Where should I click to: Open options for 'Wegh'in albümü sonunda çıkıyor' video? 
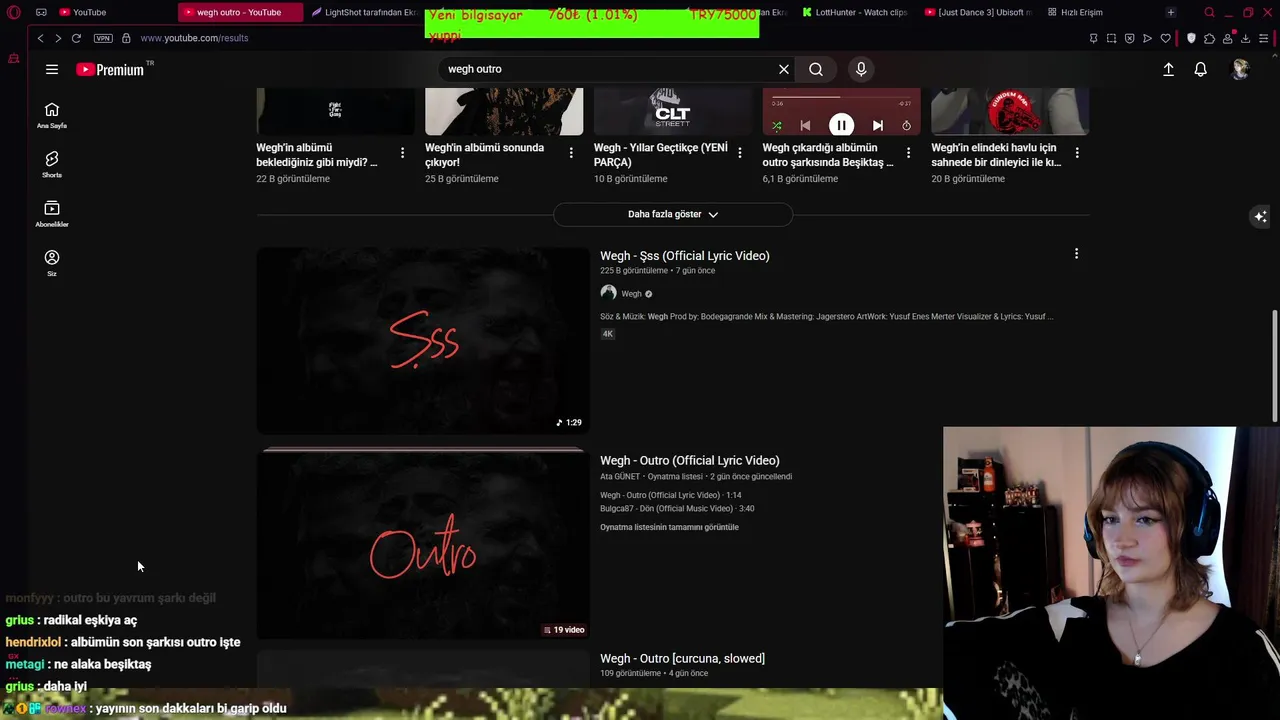coord(571,153)
